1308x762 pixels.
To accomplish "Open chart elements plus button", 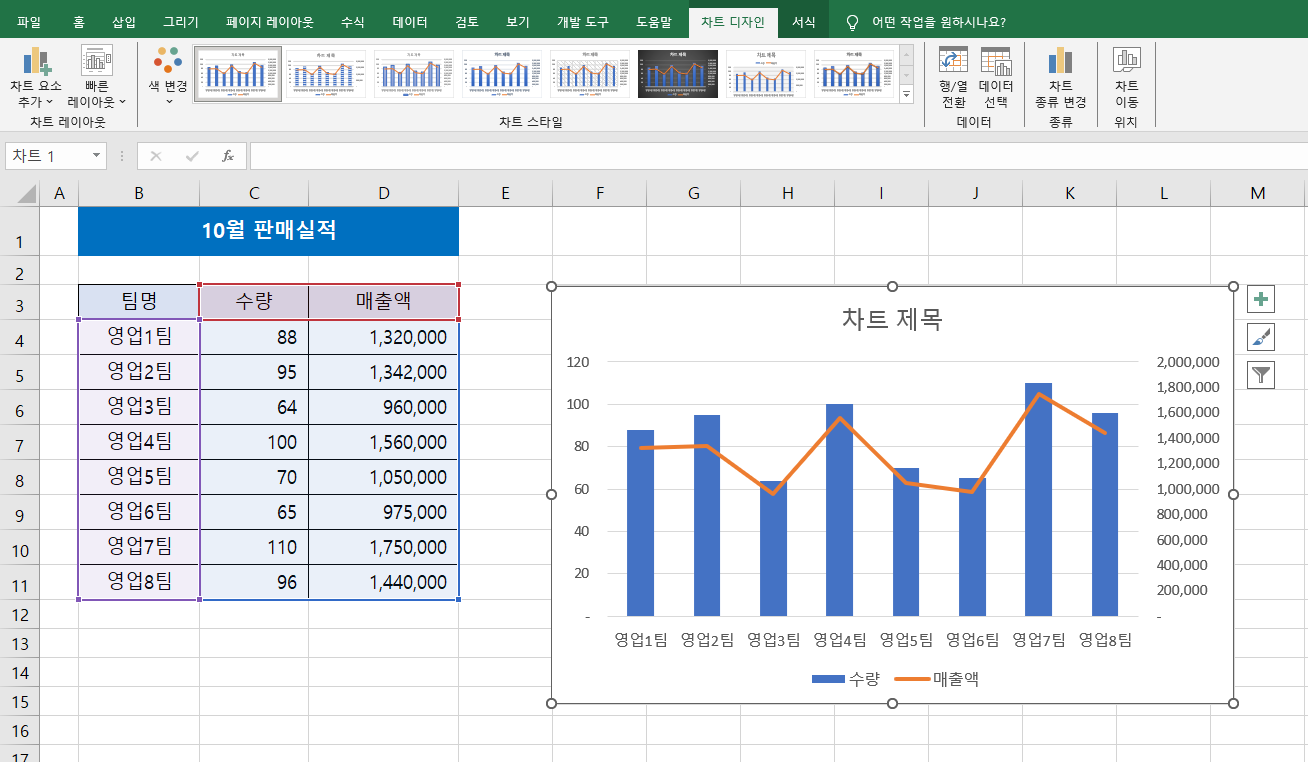I will point(1262,298).
